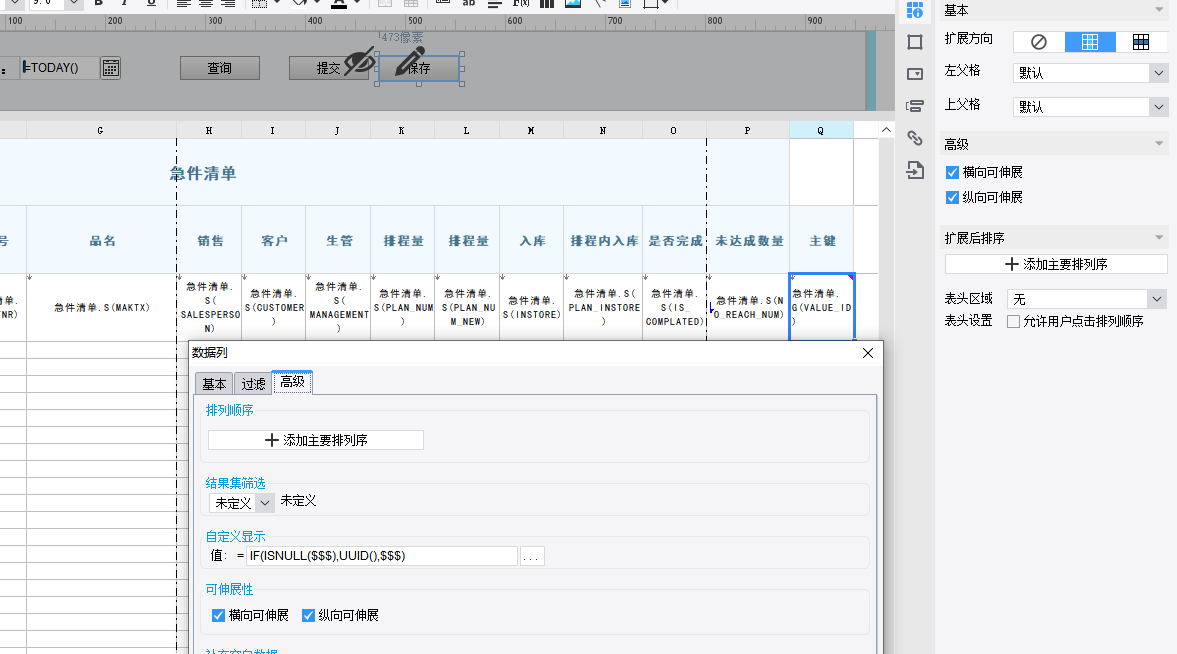Click the 自定义显示 formula value field
1177x654 pixels.
click(383, 556)
